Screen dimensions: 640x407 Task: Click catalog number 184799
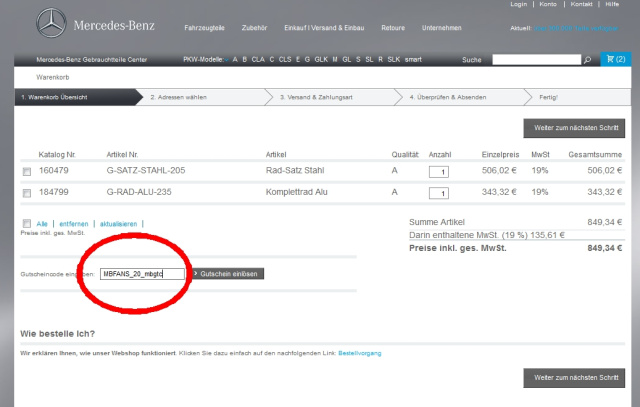(53, 192)
